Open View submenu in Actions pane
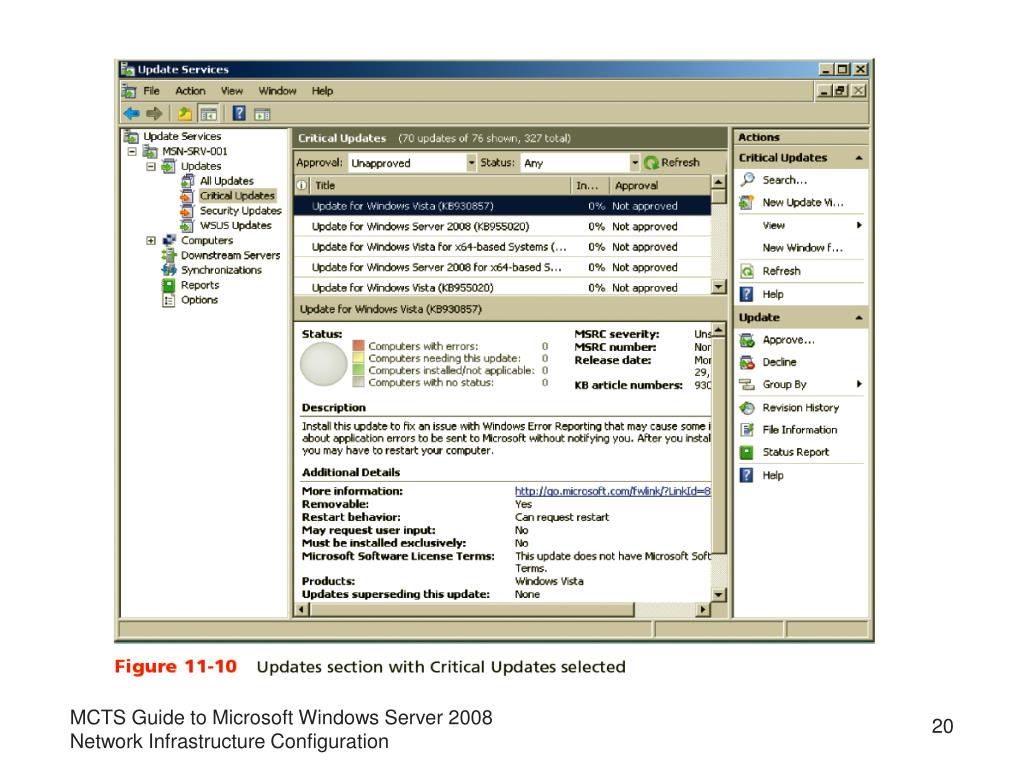The image size is (1024, 768). [x=801, y=225]
